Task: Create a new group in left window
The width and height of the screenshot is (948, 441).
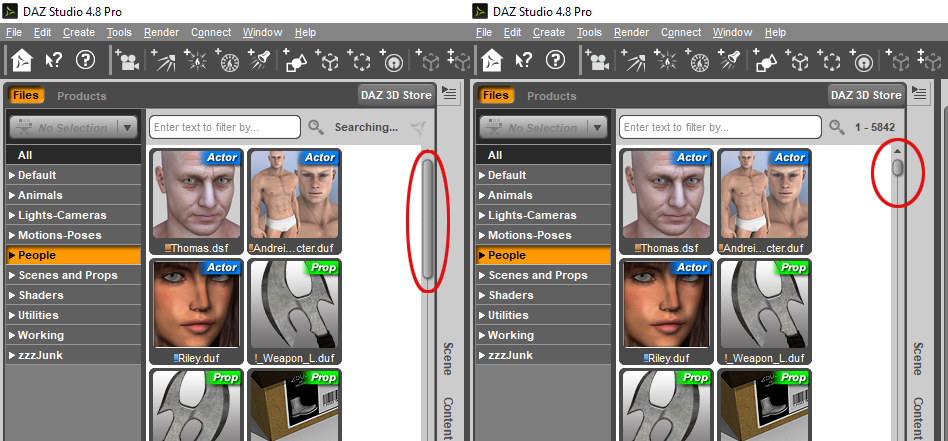Action: [361, 59]
